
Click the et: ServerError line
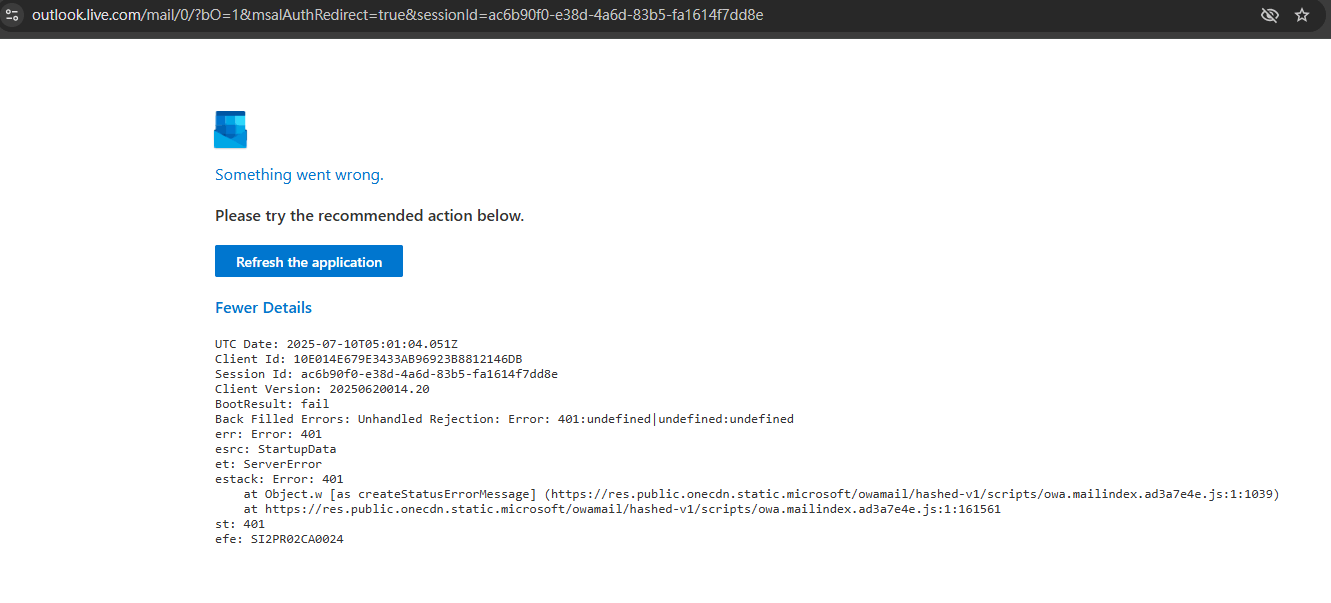click(x=268, y=464)
